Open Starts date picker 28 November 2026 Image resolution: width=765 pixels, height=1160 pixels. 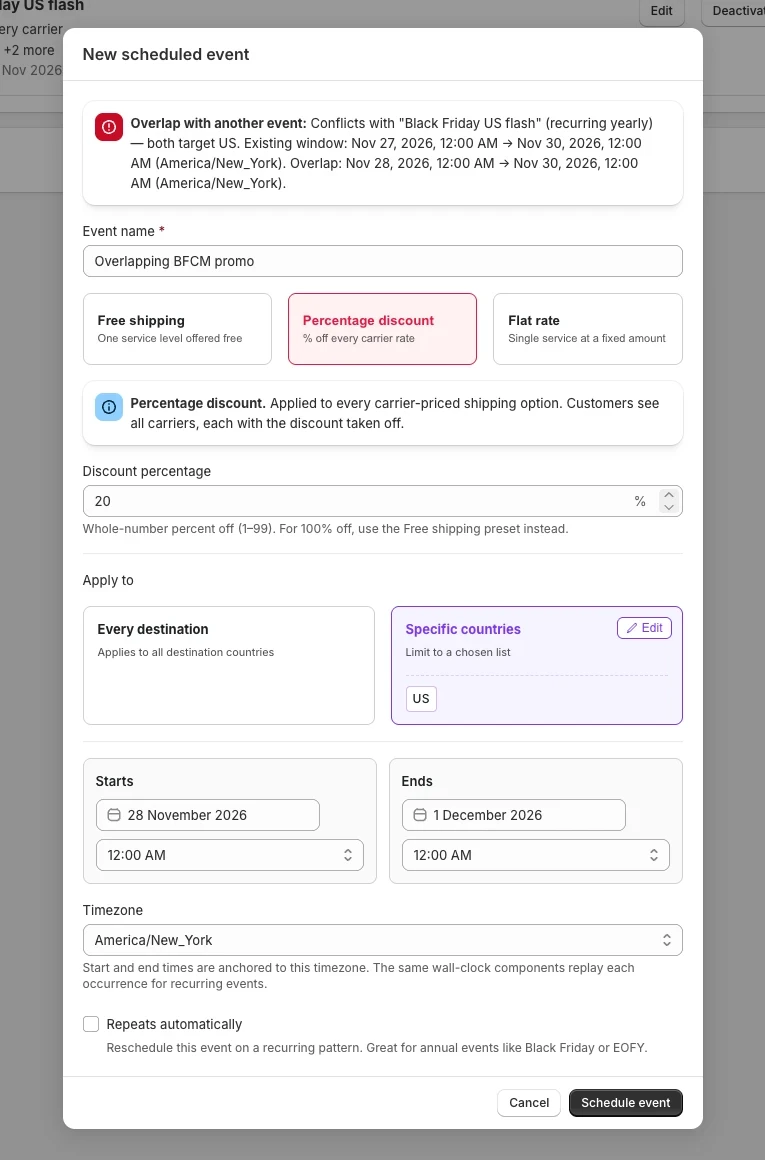(x=208, y=815)
